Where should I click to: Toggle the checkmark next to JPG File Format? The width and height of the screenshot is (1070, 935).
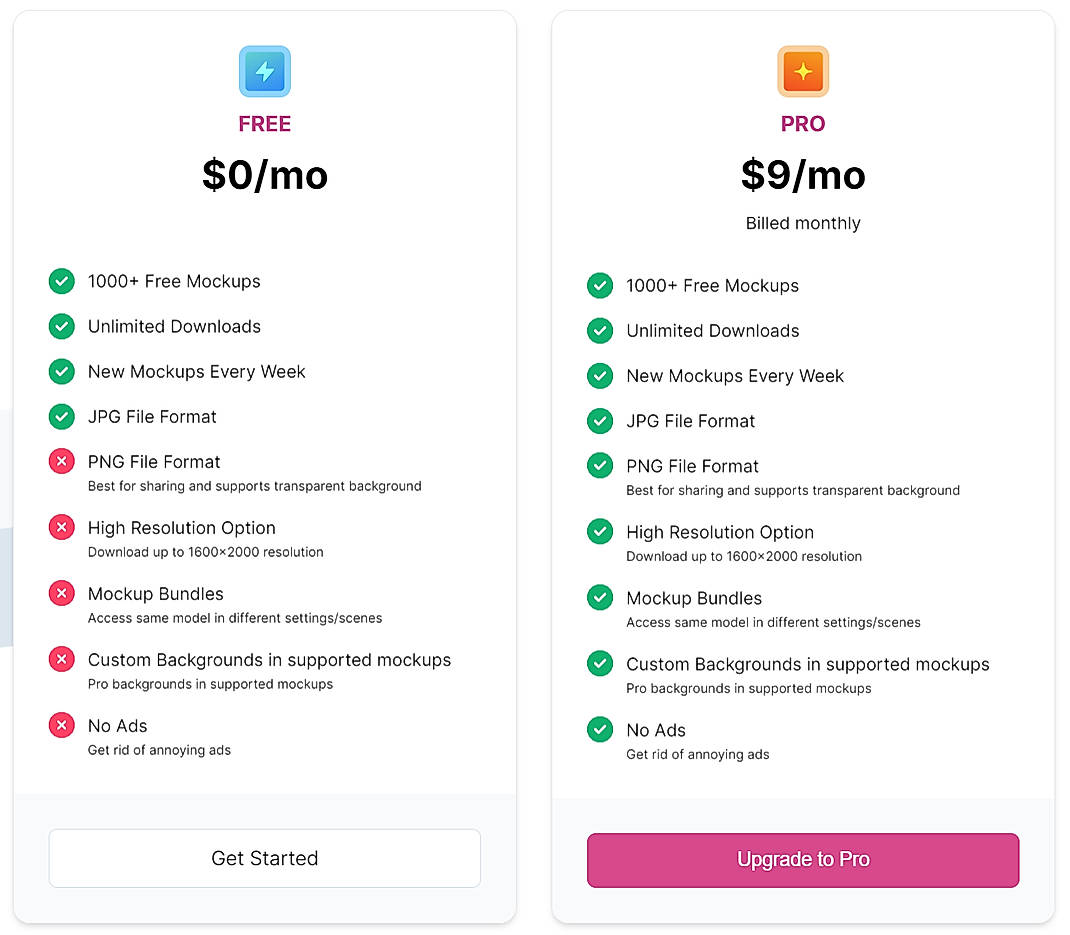61,416
